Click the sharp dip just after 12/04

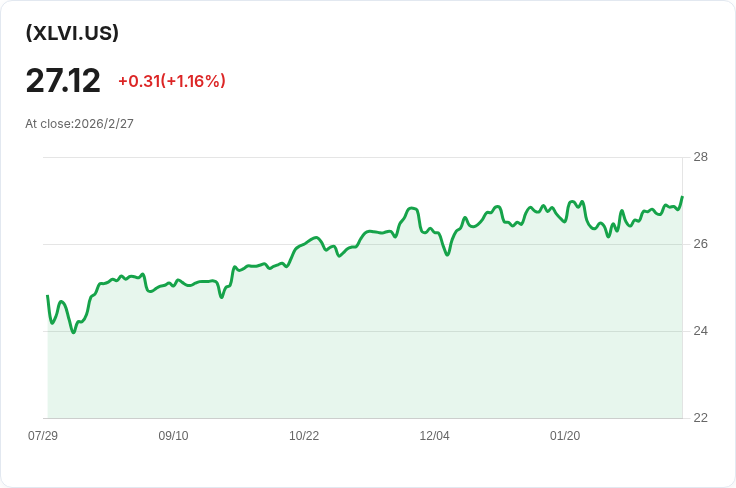[447, 255]
